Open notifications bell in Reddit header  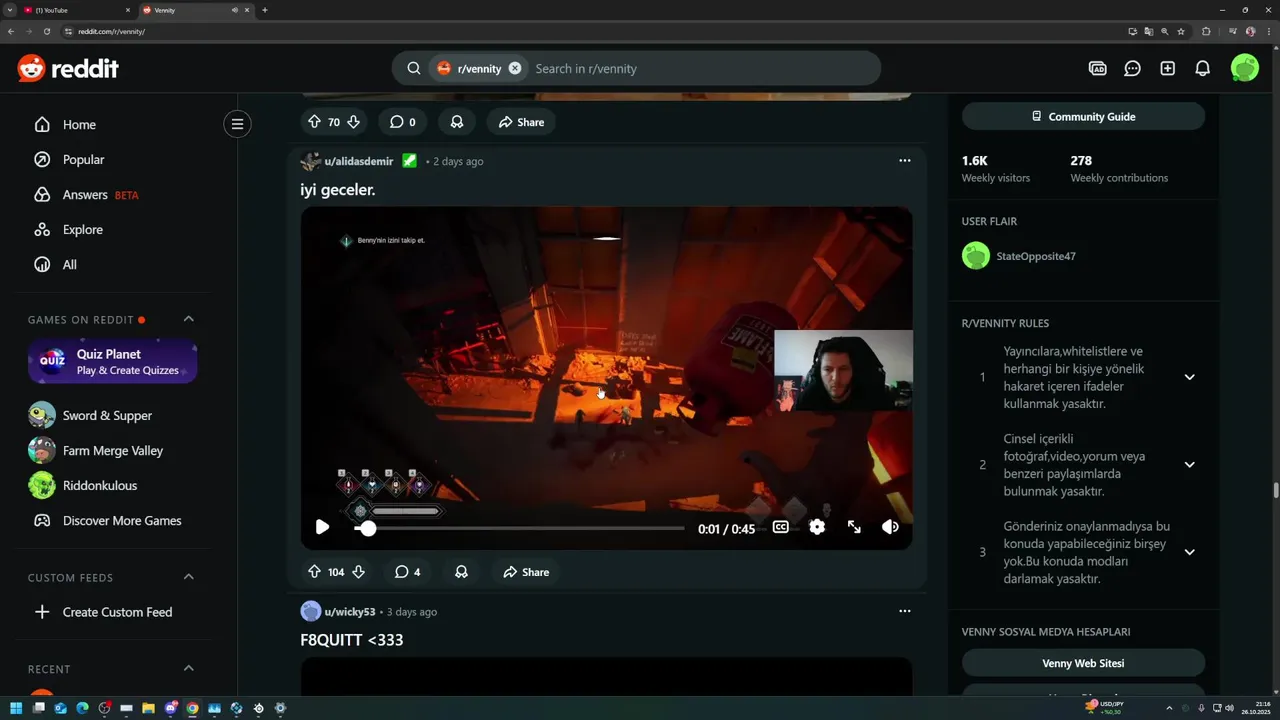1203,68
